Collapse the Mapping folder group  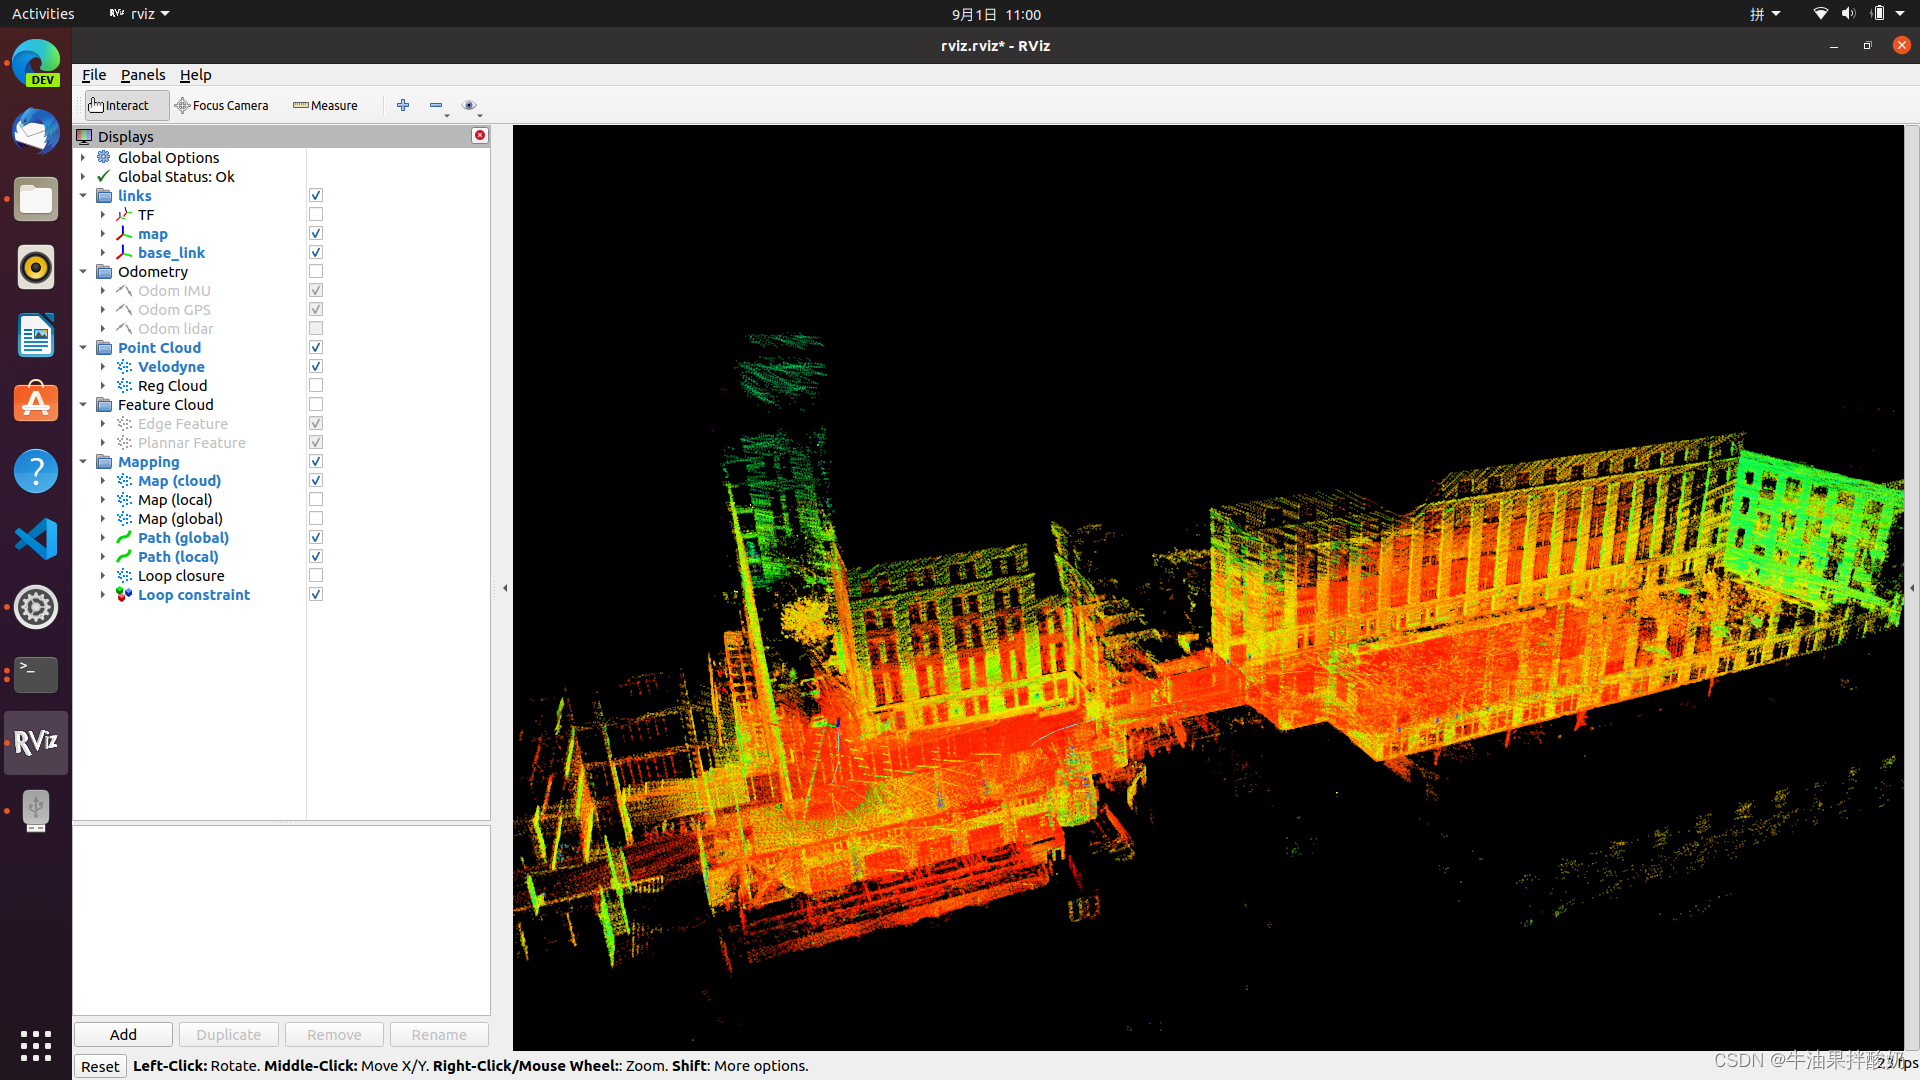(83, 462)
